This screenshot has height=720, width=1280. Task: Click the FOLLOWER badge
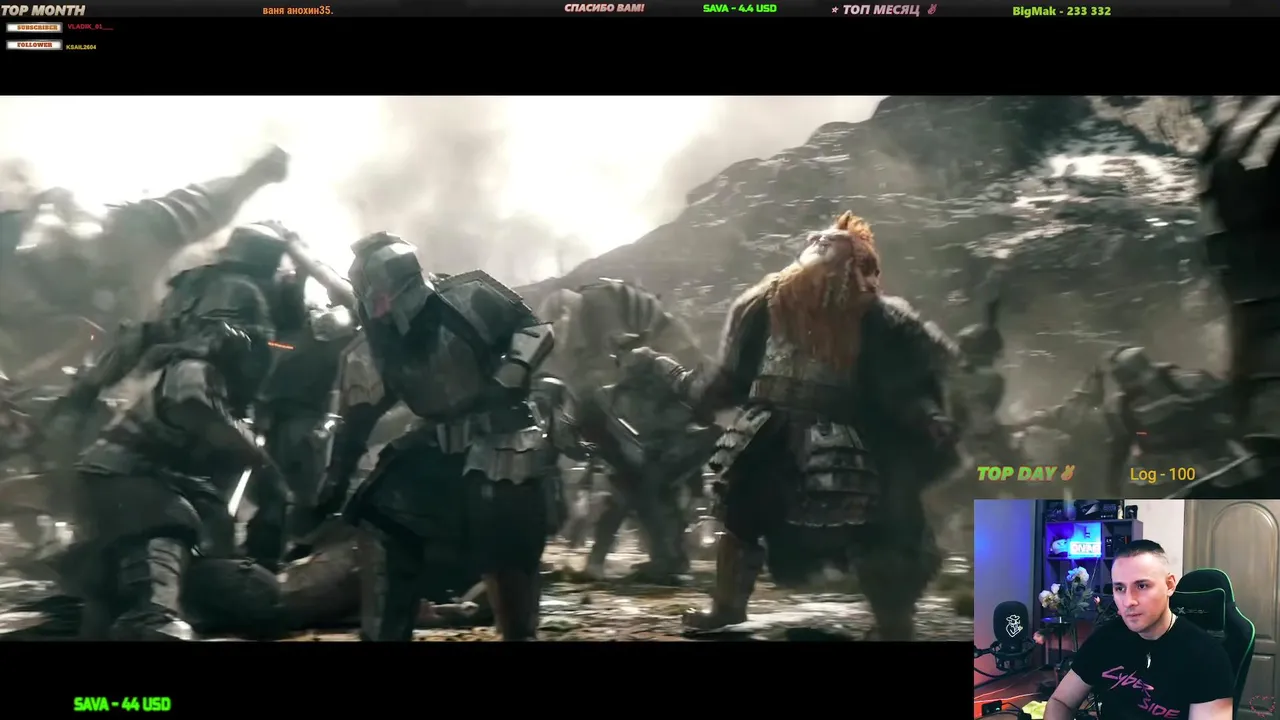(x=34, y=45)
